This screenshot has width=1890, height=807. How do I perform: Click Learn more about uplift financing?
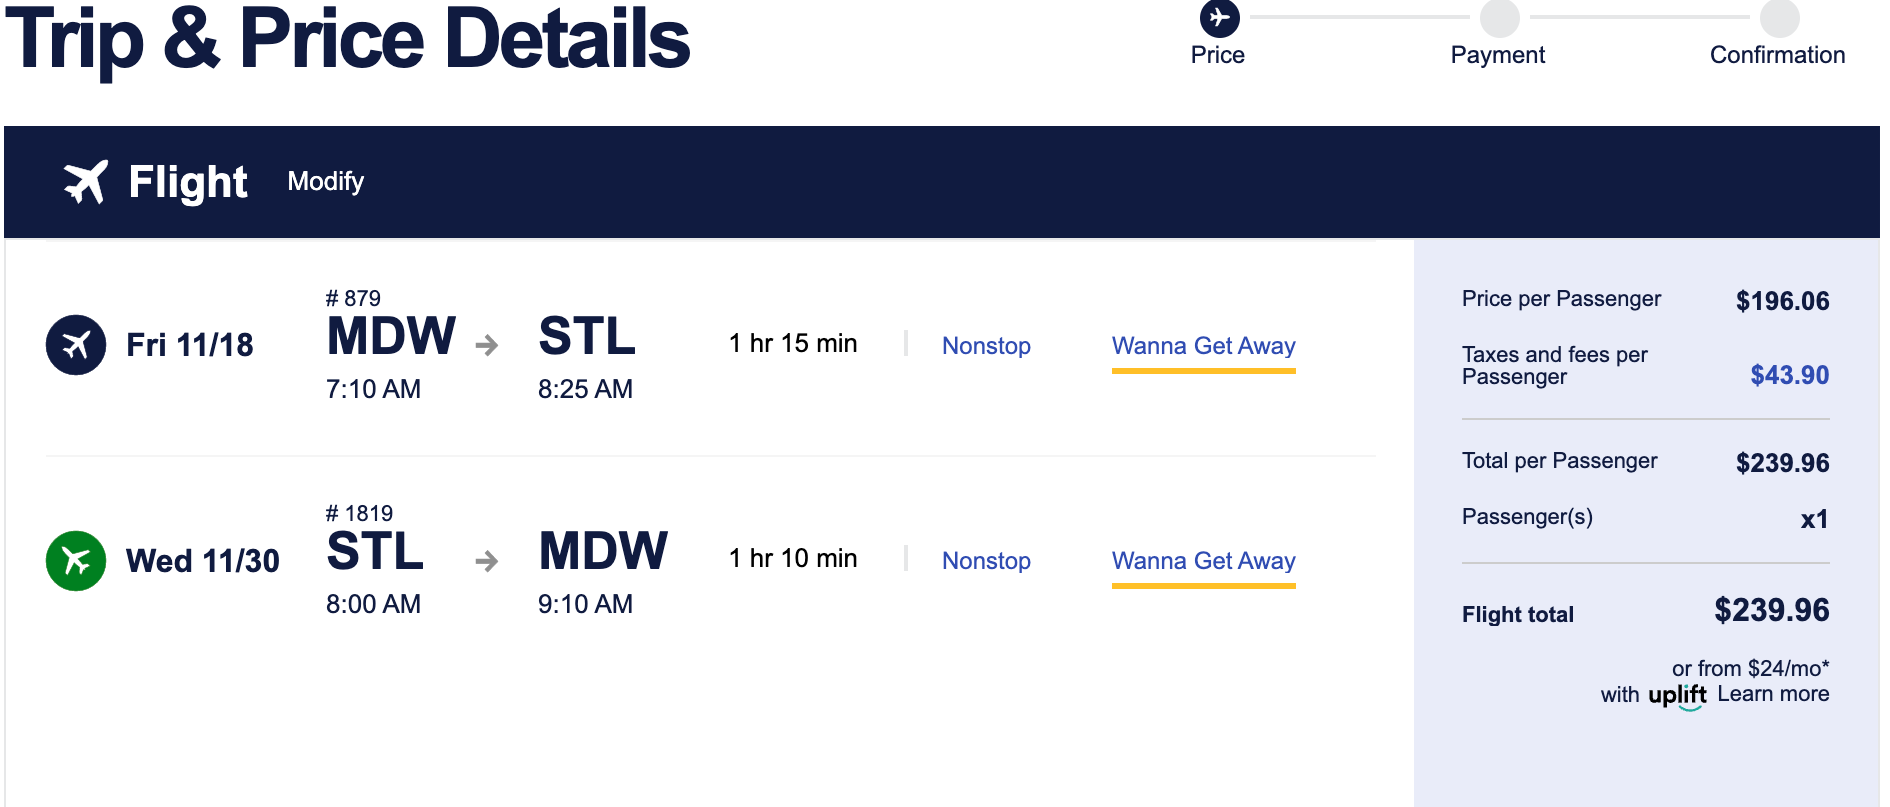click(1773, 694)
